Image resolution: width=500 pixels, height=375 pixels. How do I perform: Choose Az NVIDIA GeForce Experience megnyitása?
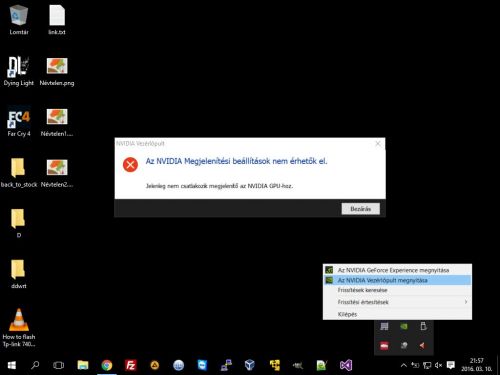(x=397, y=270)
